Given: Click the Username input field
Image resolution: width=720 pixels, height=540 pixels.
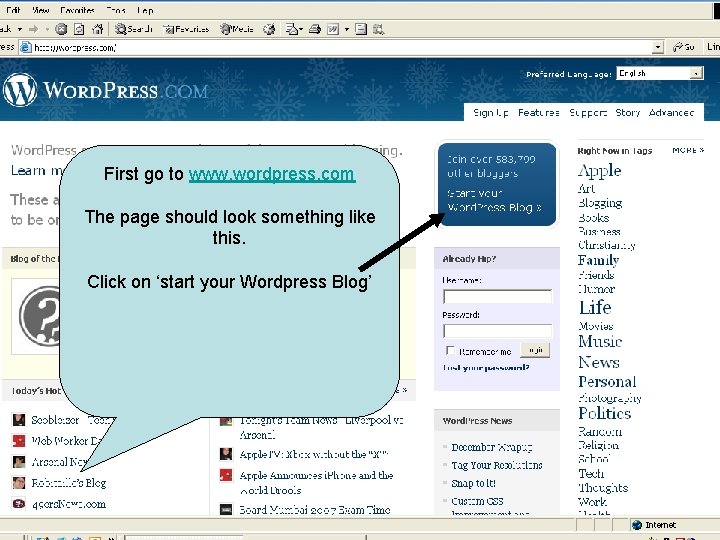Looking at the screenshot, I should 497,297.
